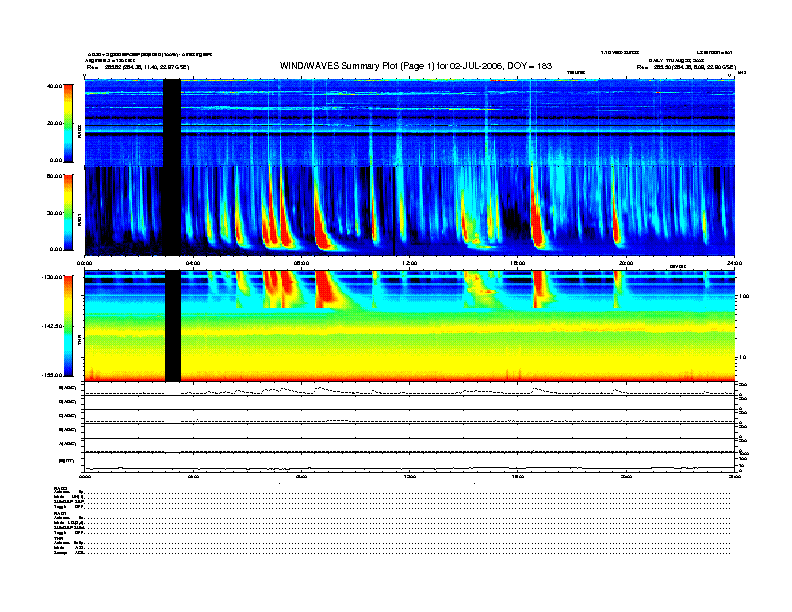Viewport: 792px width, 612px height.
Task: Click the black data gap in TNR spectrogram
Action: [173, 326]
